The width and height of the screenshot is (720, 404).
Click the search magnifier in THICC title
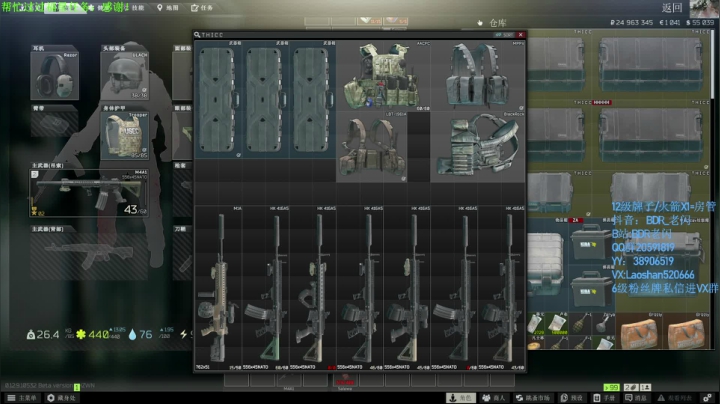197,34
